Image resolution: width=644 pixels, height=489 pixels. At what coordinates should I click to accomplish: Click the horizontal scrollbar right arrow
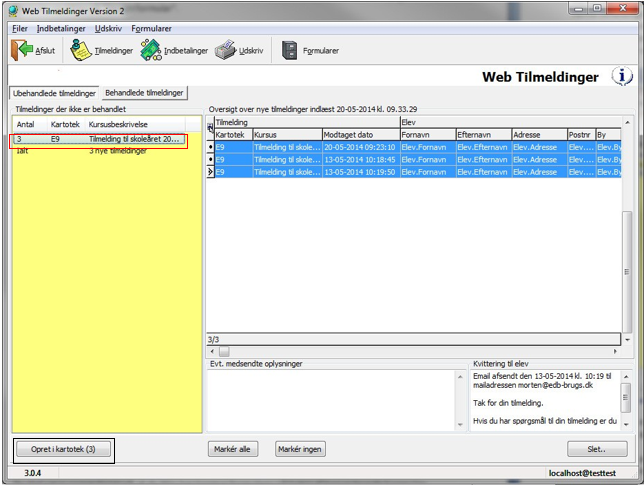point(615,351)
